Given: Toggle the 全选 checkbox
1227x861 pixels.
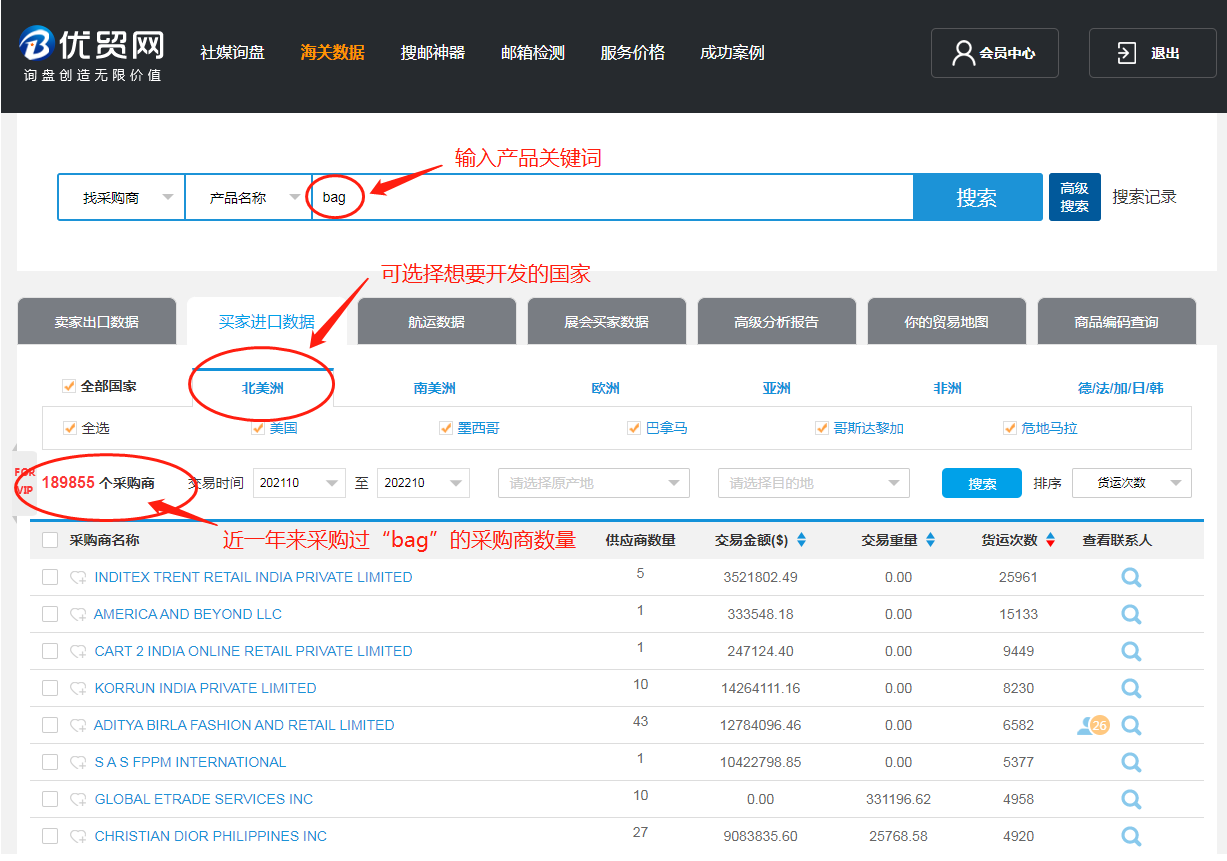Looking at the screenshot, I should click(x=70, y=428).
